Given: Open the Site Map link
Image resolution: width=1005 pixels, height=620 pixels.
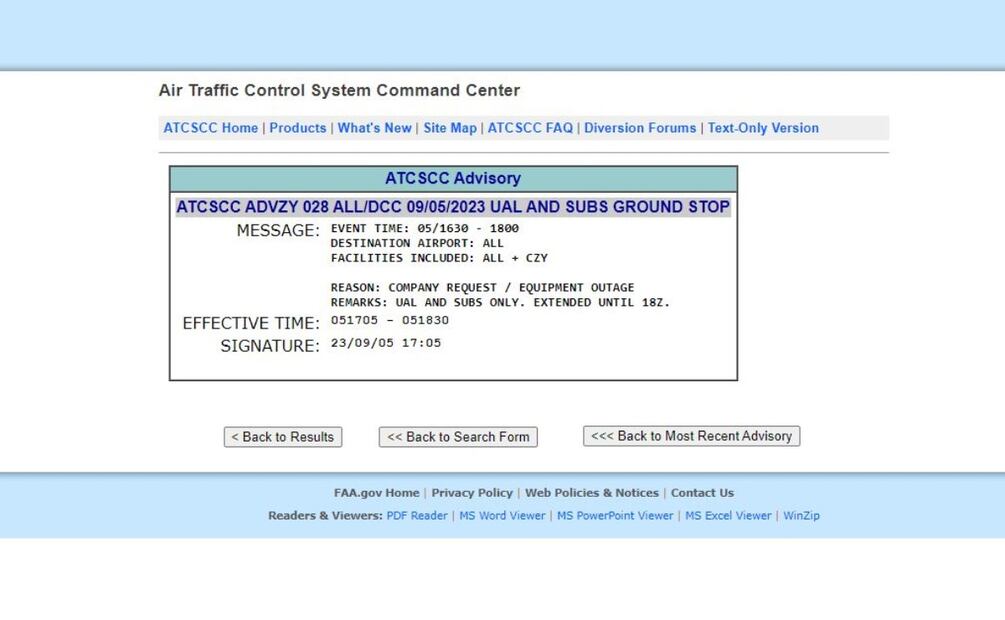Looking at the screenshot, I should (x=450, y=128).
